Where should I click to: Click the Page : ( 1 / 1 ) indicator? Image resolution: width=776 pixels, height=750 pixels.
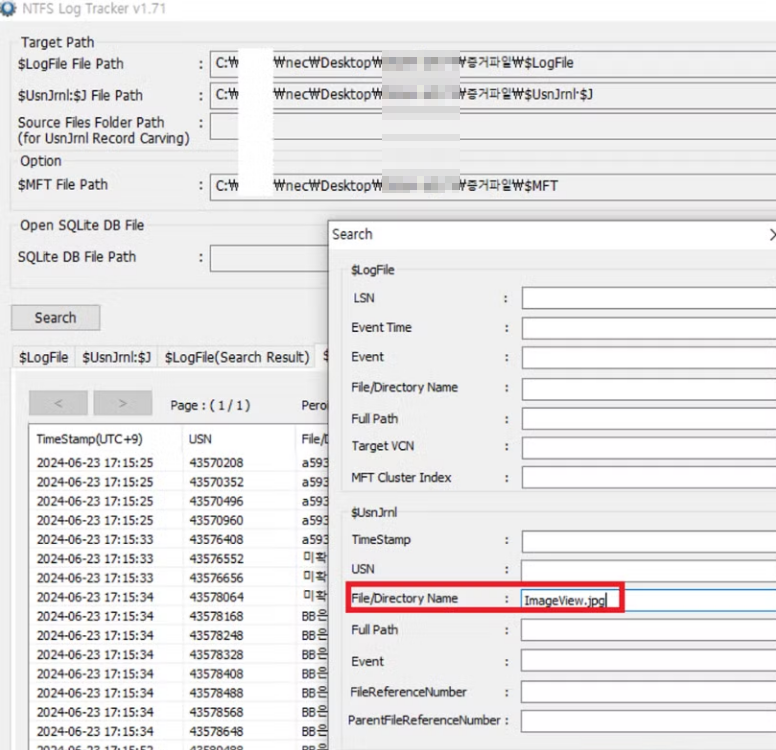point(210,405)
